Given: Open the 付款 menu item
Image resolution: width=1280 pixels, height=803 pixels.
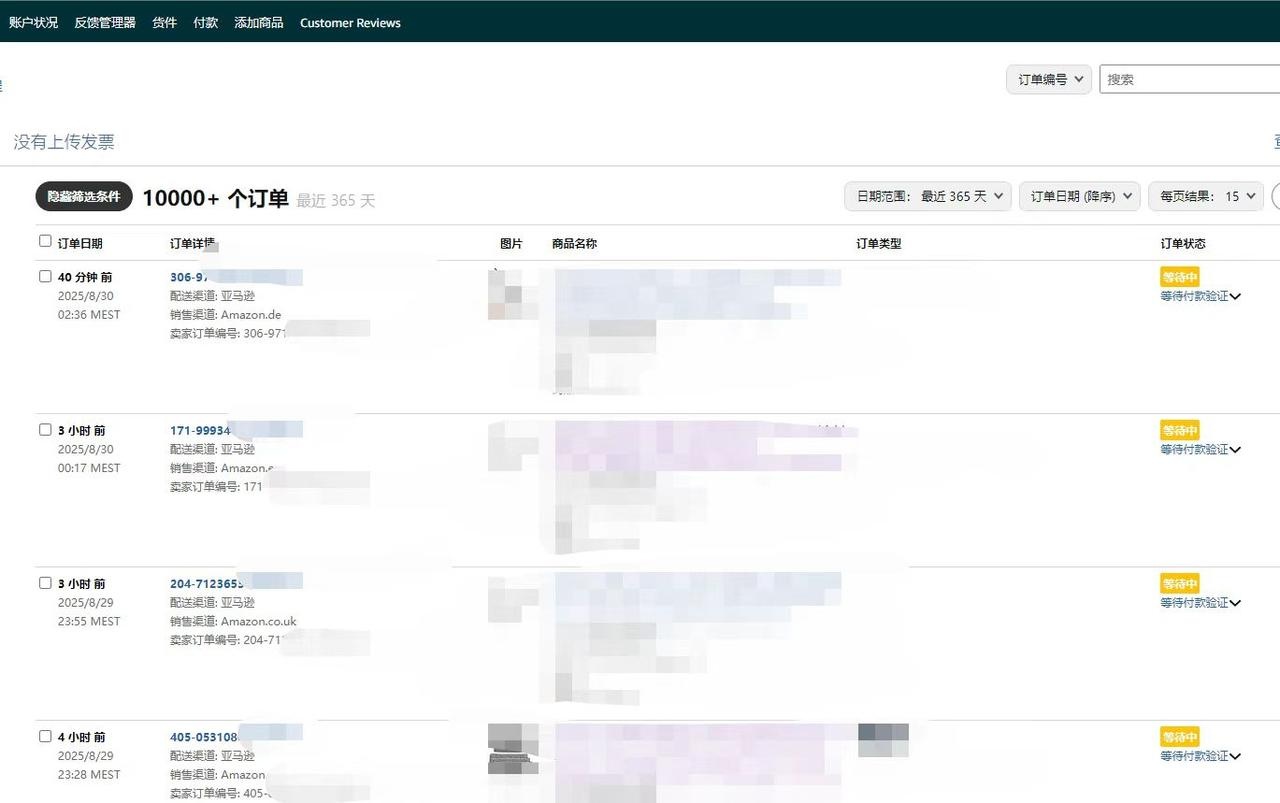Looking at the screenshot, I should 205,22.
